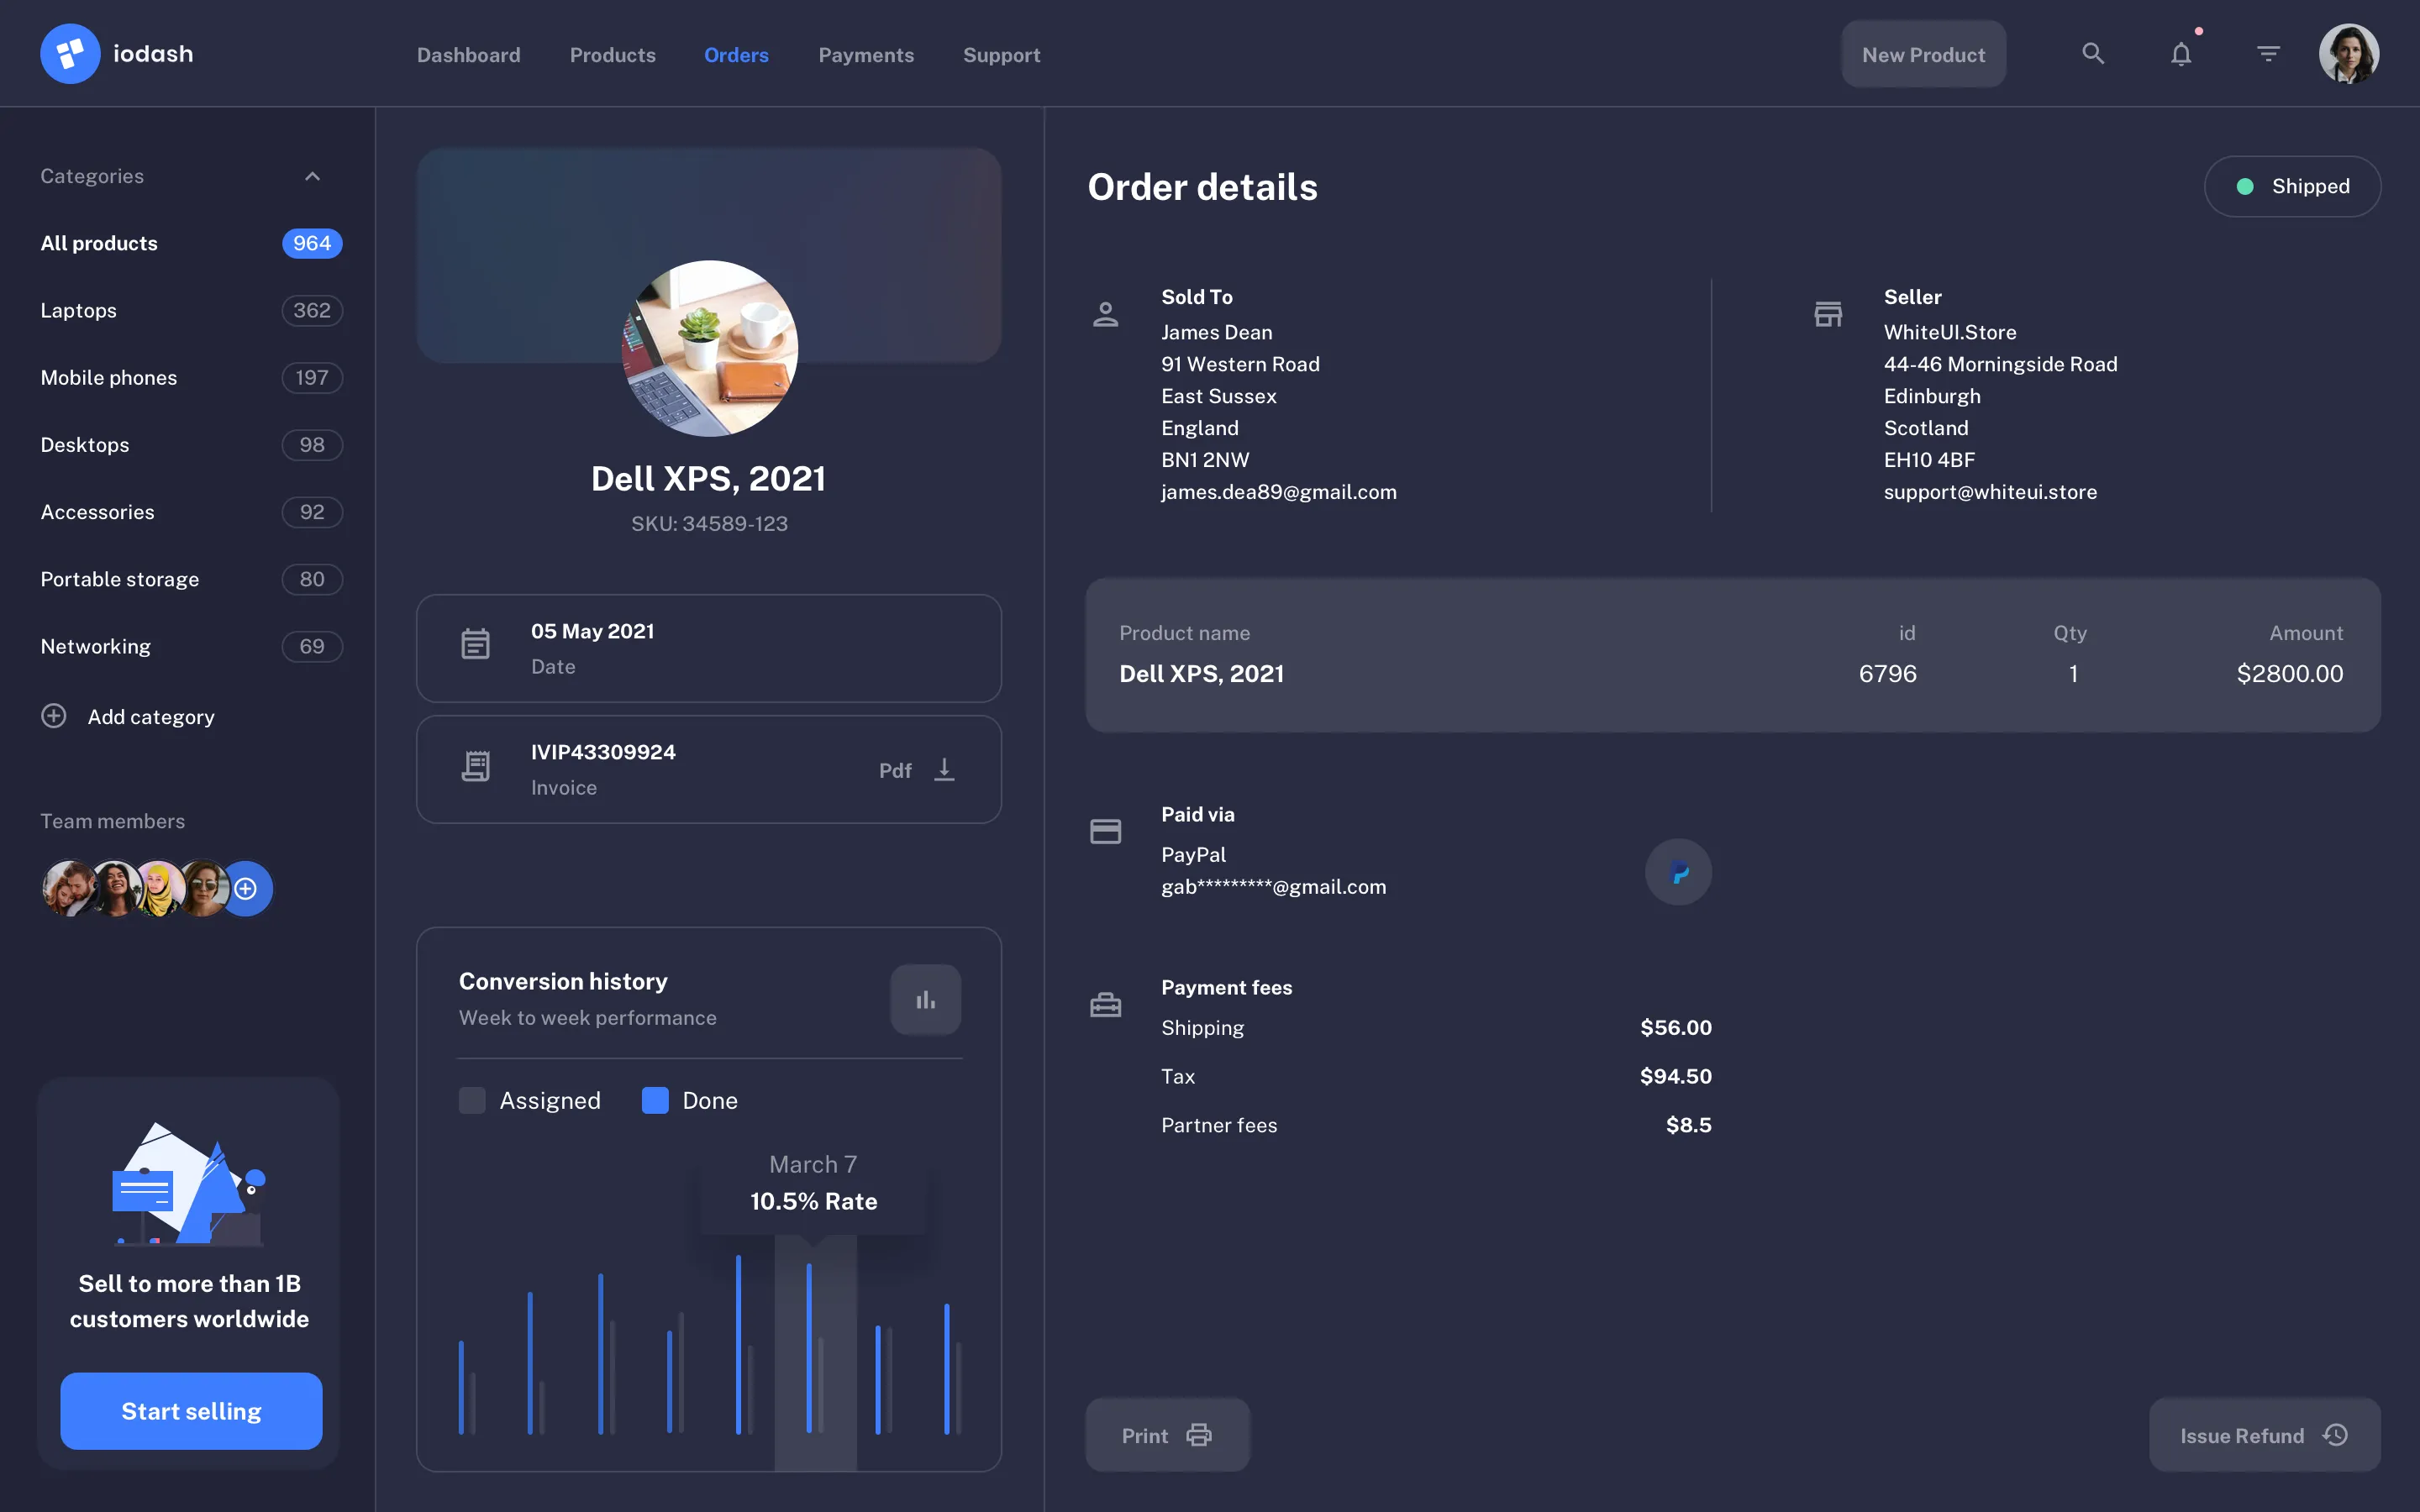The height and width of the screenshot is (1512, 2420).
Task: Open the notifications bell
Action: (x=2180, y=54)
